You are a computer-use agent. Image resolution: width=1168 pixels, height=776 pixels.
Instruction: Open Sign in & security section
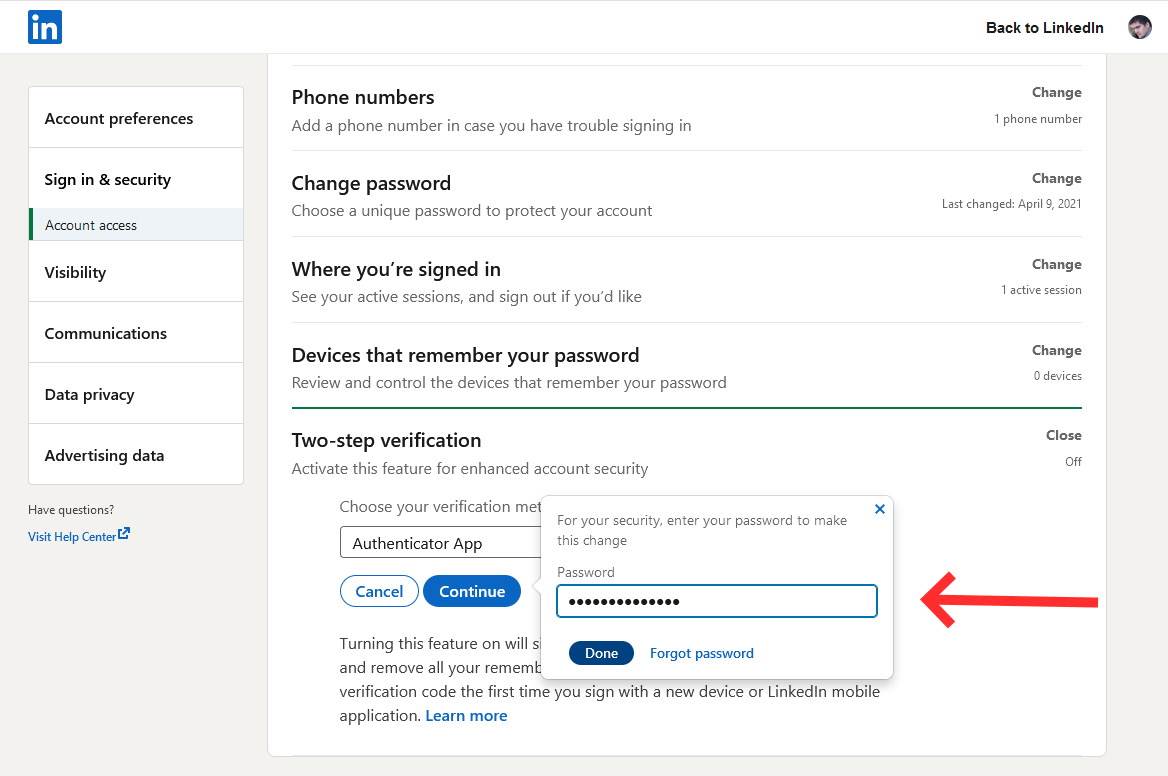tap(108, 179)
